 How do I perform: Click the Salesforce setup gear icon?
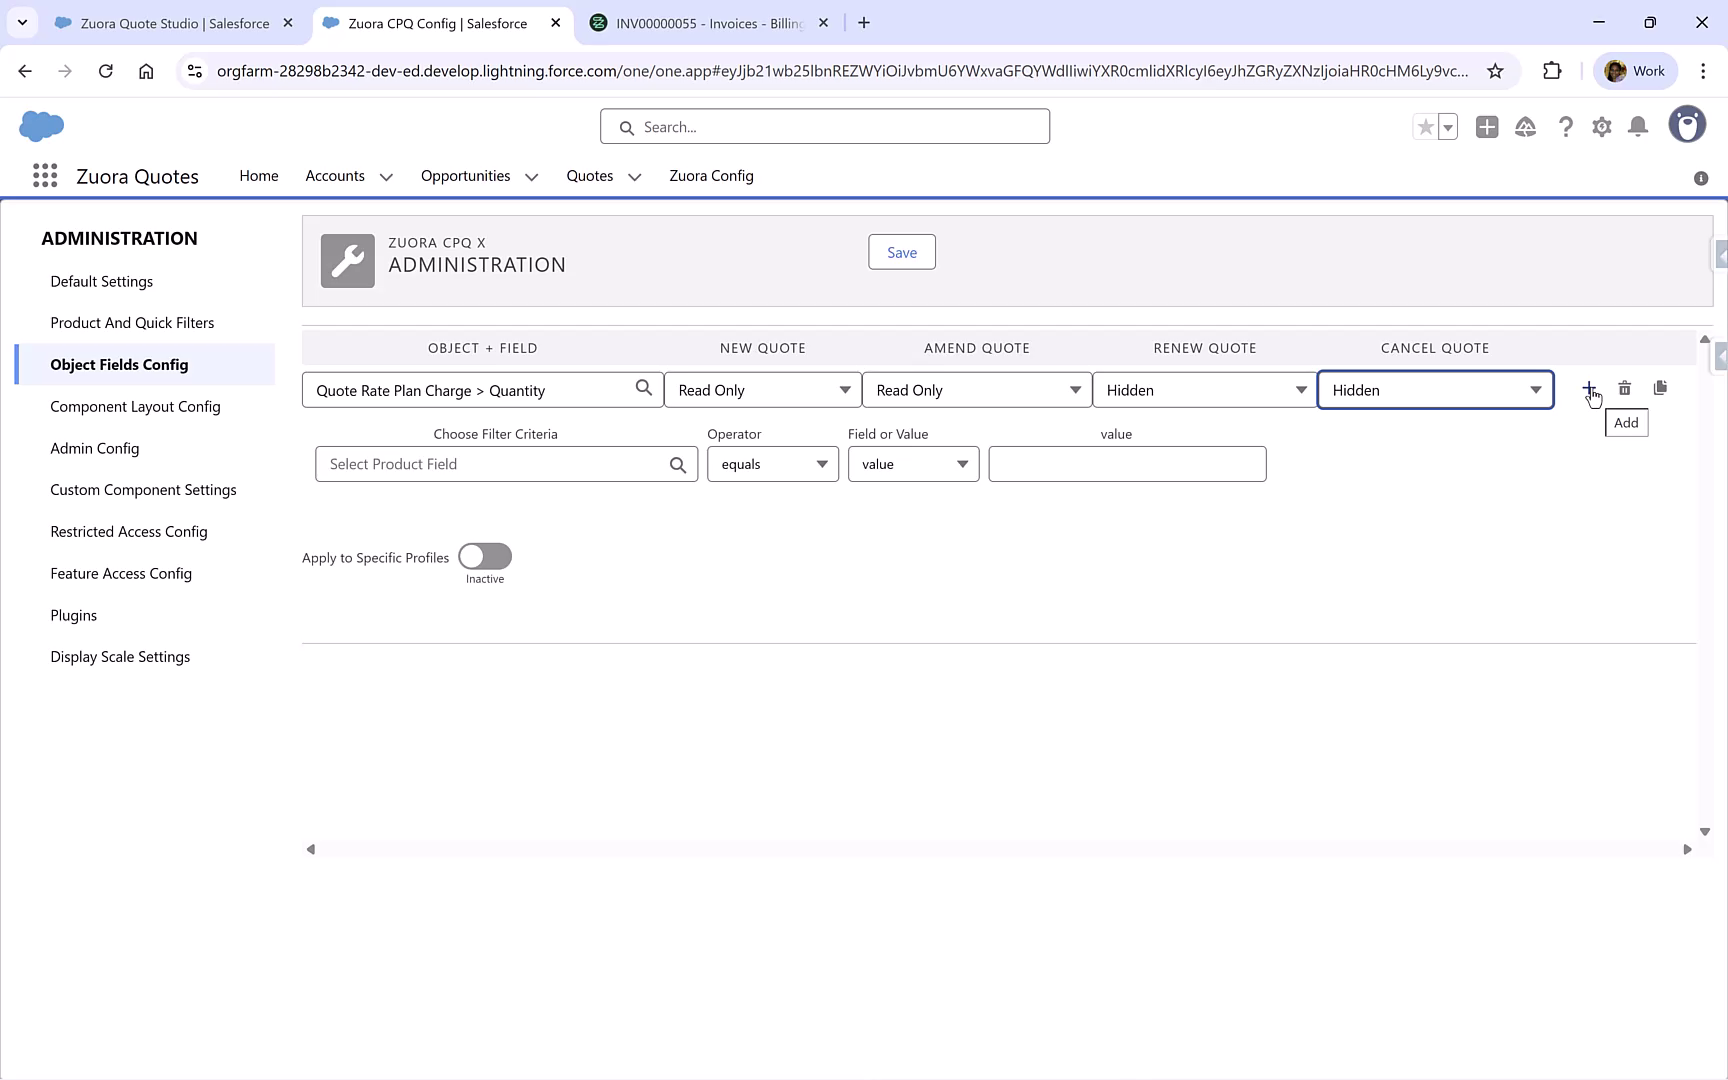pos(1601,127)
